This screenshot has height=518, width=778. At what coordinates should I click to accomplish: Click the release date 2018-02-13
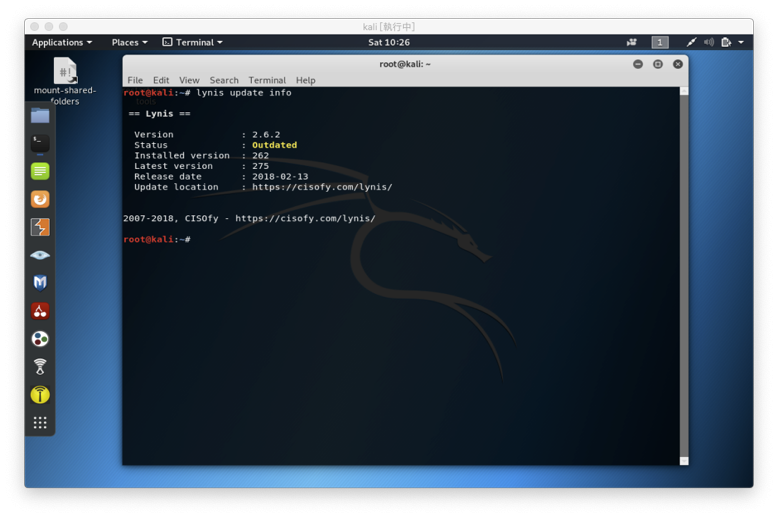click(x=280, y=177)
